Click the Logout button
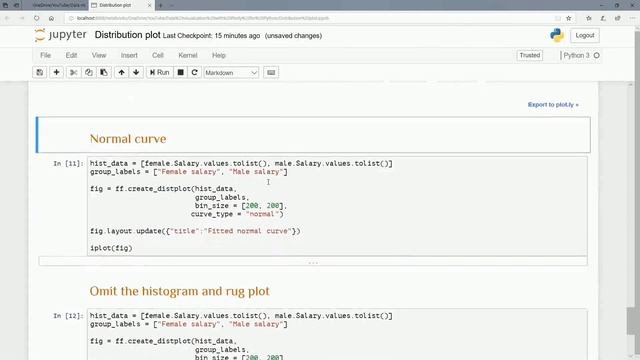The image size is (640, 360). [x=584, y=36]
